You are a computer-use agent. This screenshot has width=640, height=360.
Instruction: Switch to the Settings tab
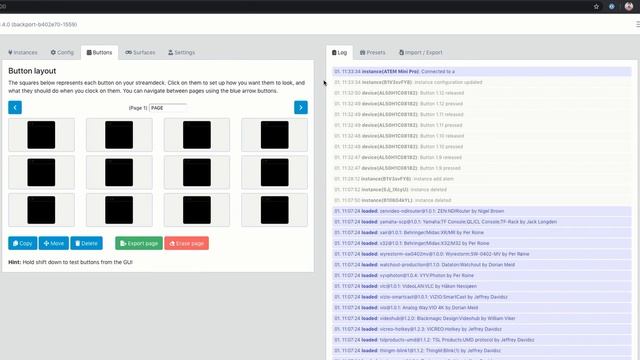[182, 52]
